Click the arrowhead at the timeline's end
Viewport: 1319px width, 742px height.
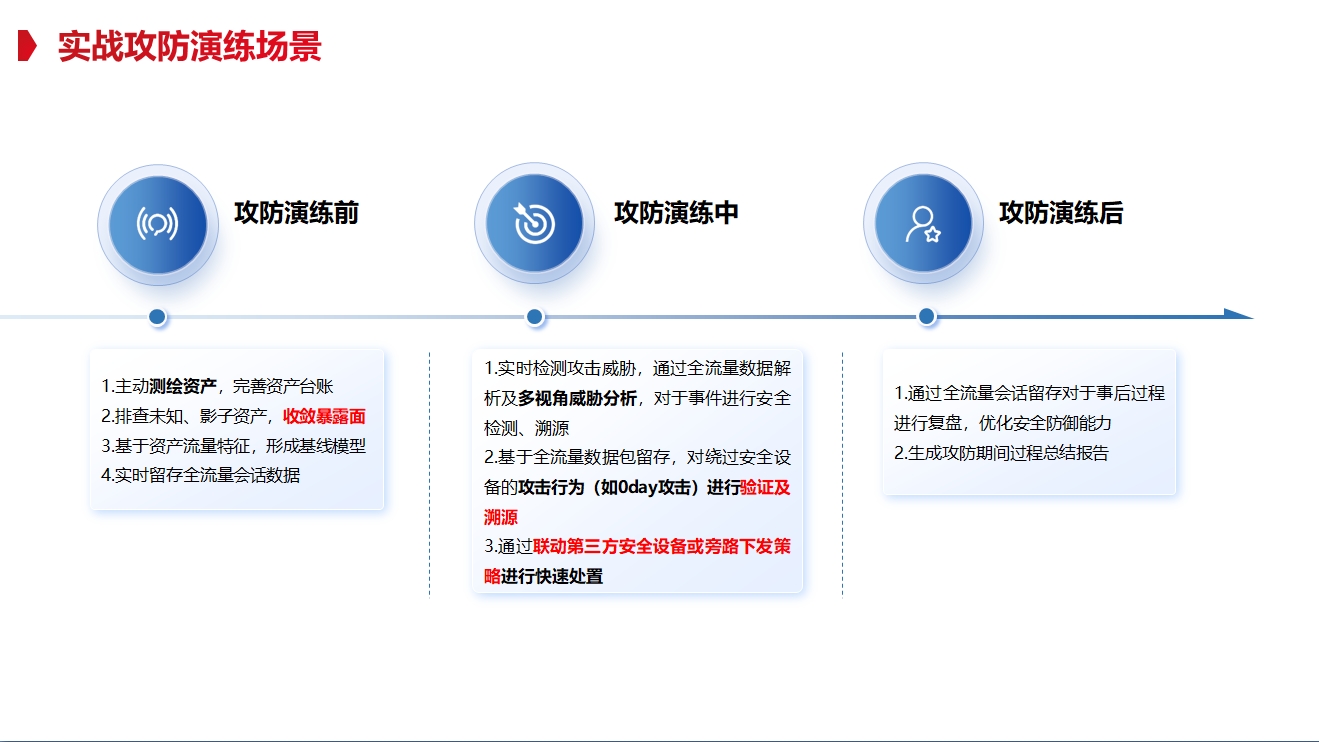[x=1238, y=314]
